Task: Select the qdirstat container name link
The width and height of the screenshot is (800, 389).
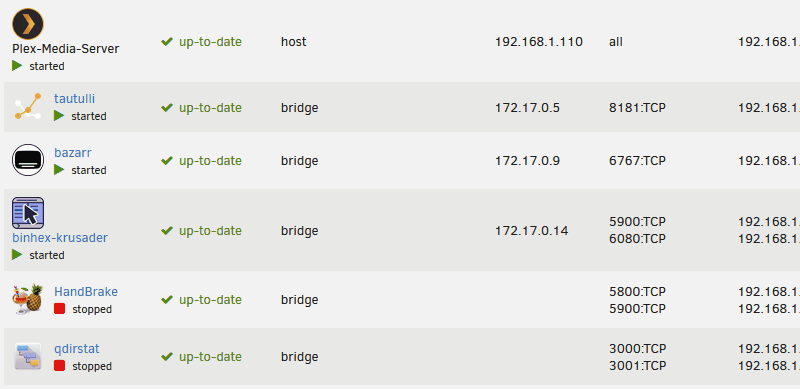Action: tap(77, 349)
